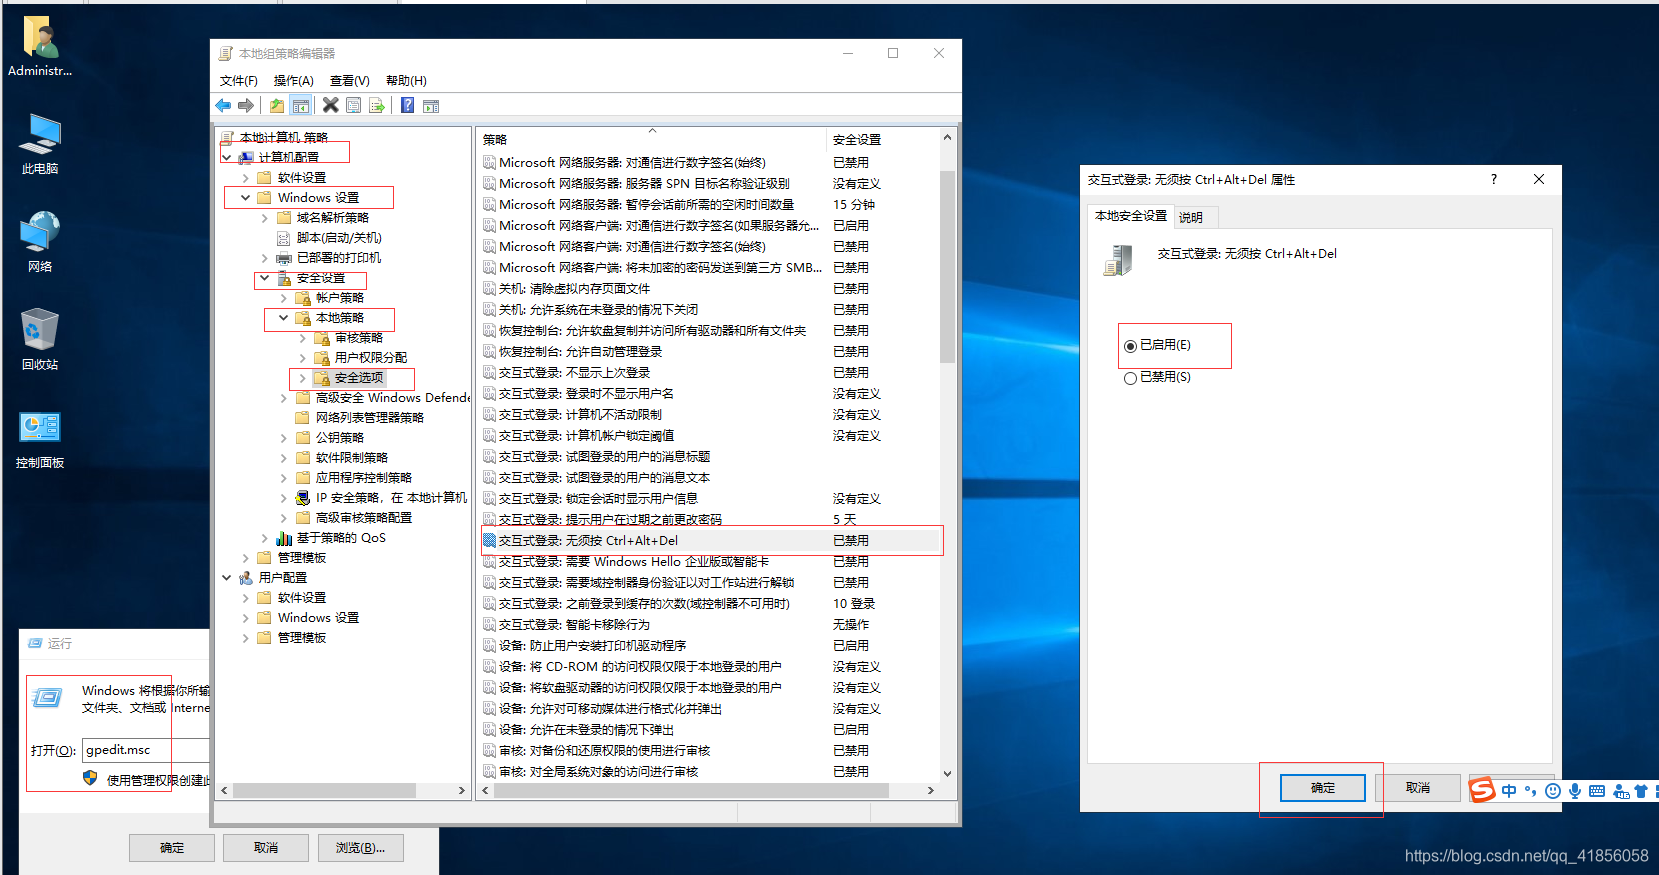Click the policy list vertical scrollbar thumb
This screenshot has height=875, width=1659.
pyautogui.click(x=947, y=266)
